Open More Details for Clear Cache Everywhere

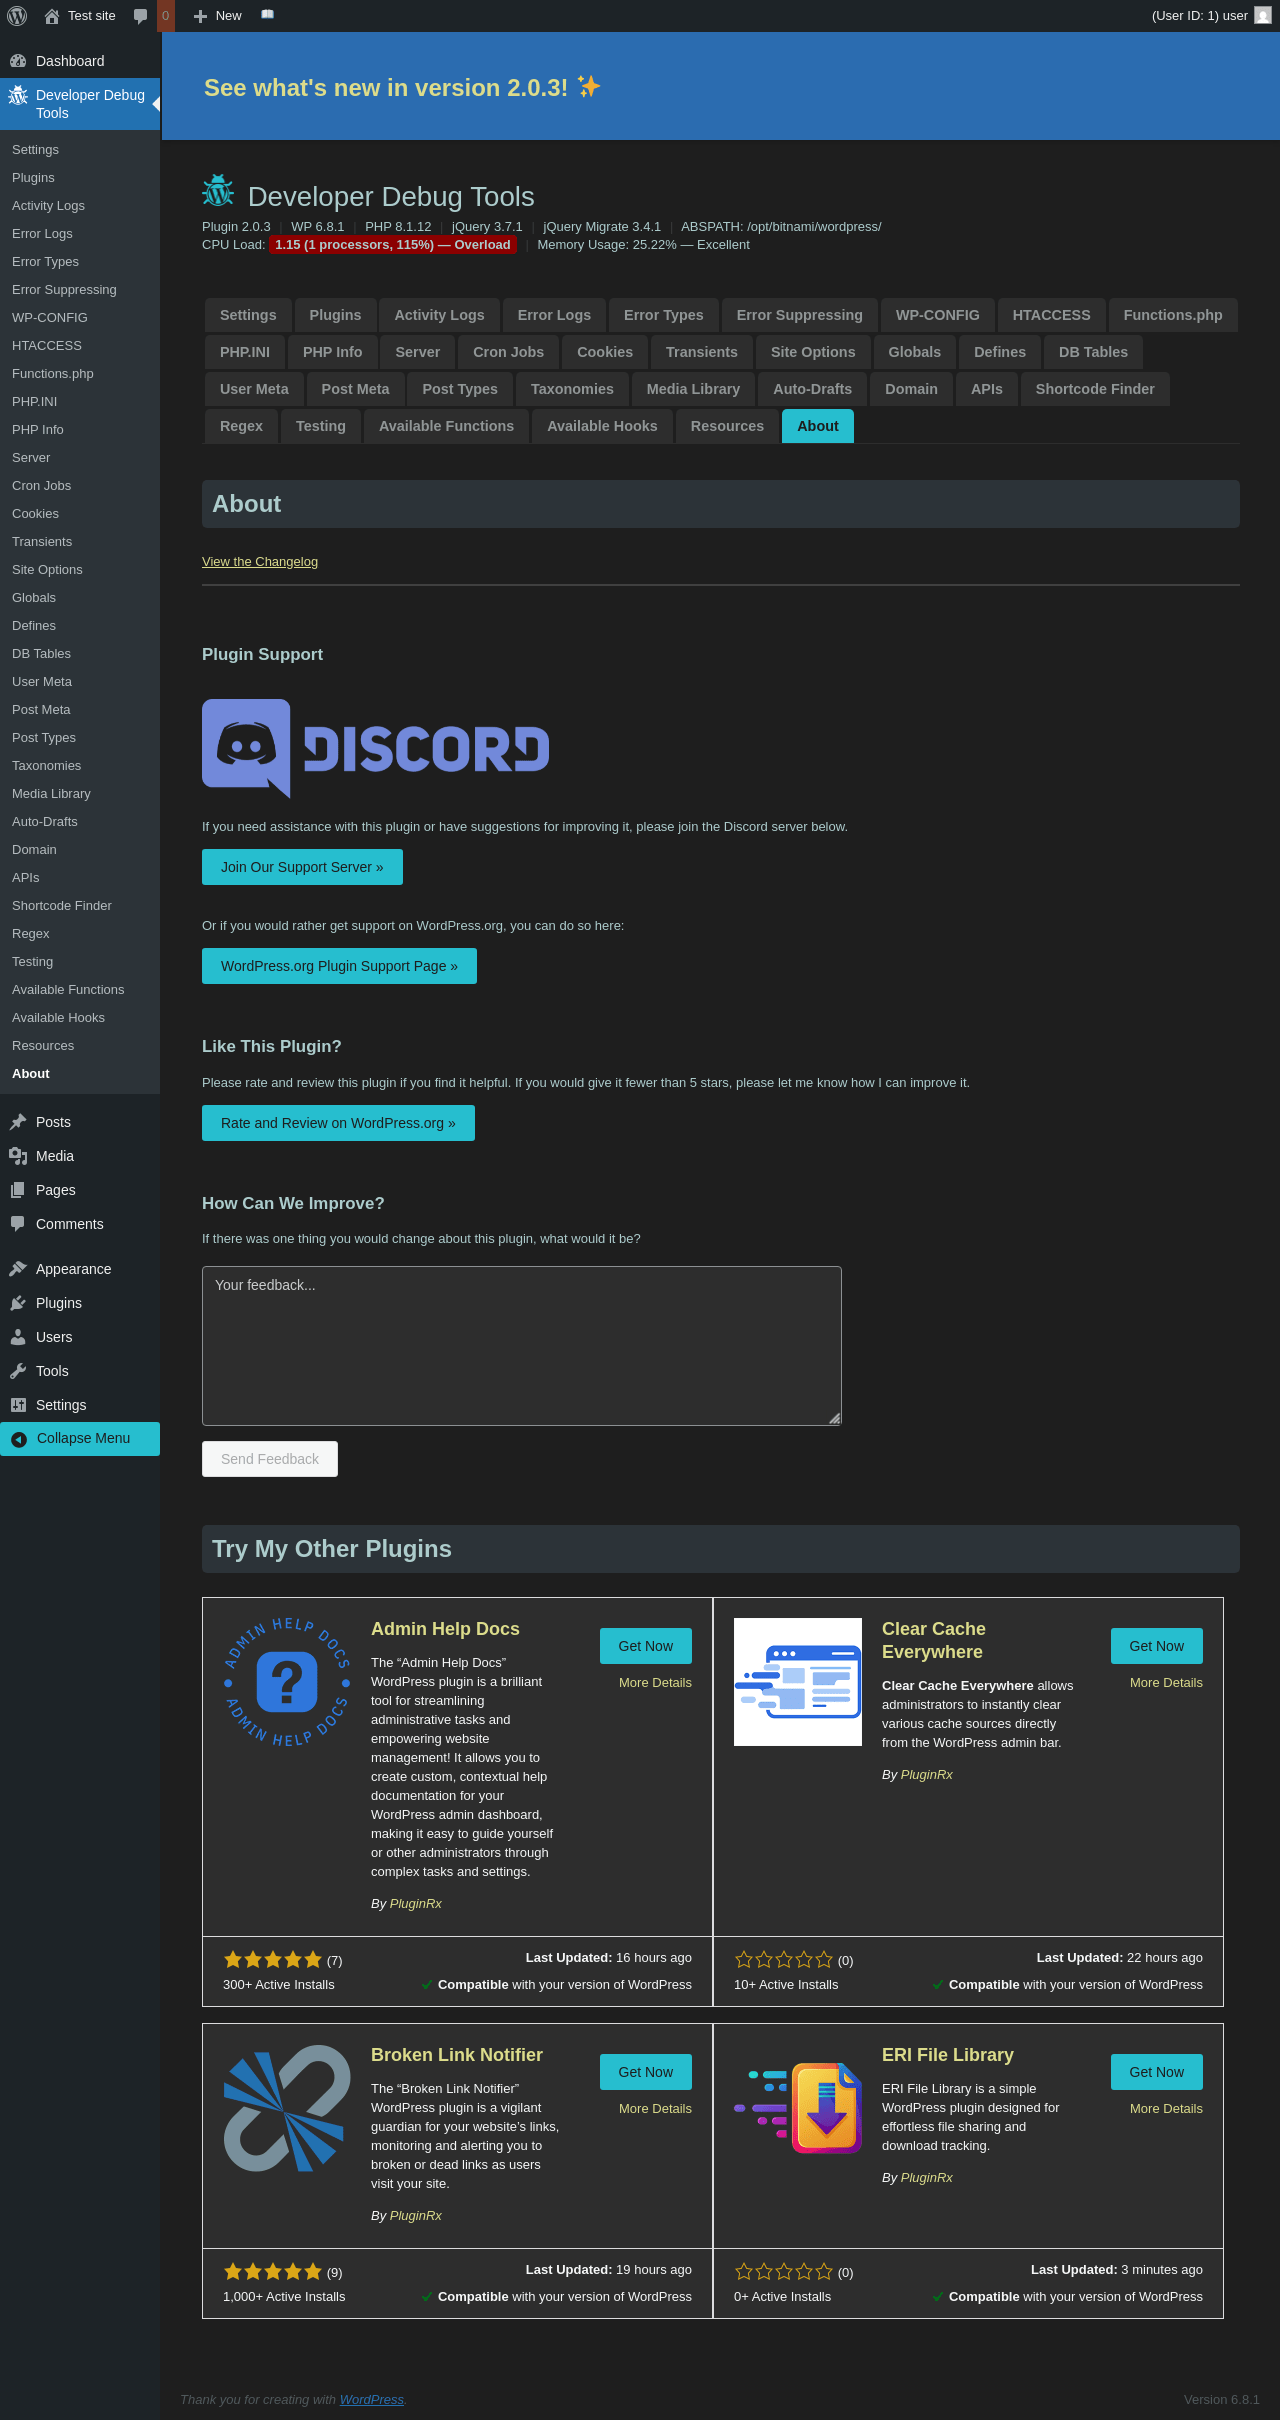tap(1166, 1683)
